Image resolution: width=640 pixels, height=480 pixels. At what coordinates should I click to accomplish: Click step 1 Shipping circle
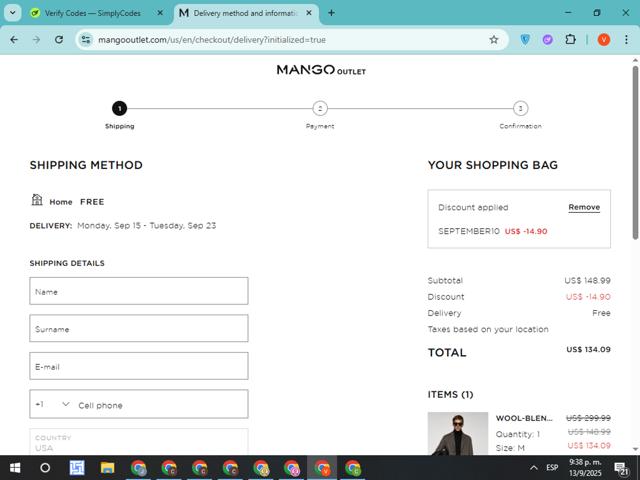pos(120,109)
